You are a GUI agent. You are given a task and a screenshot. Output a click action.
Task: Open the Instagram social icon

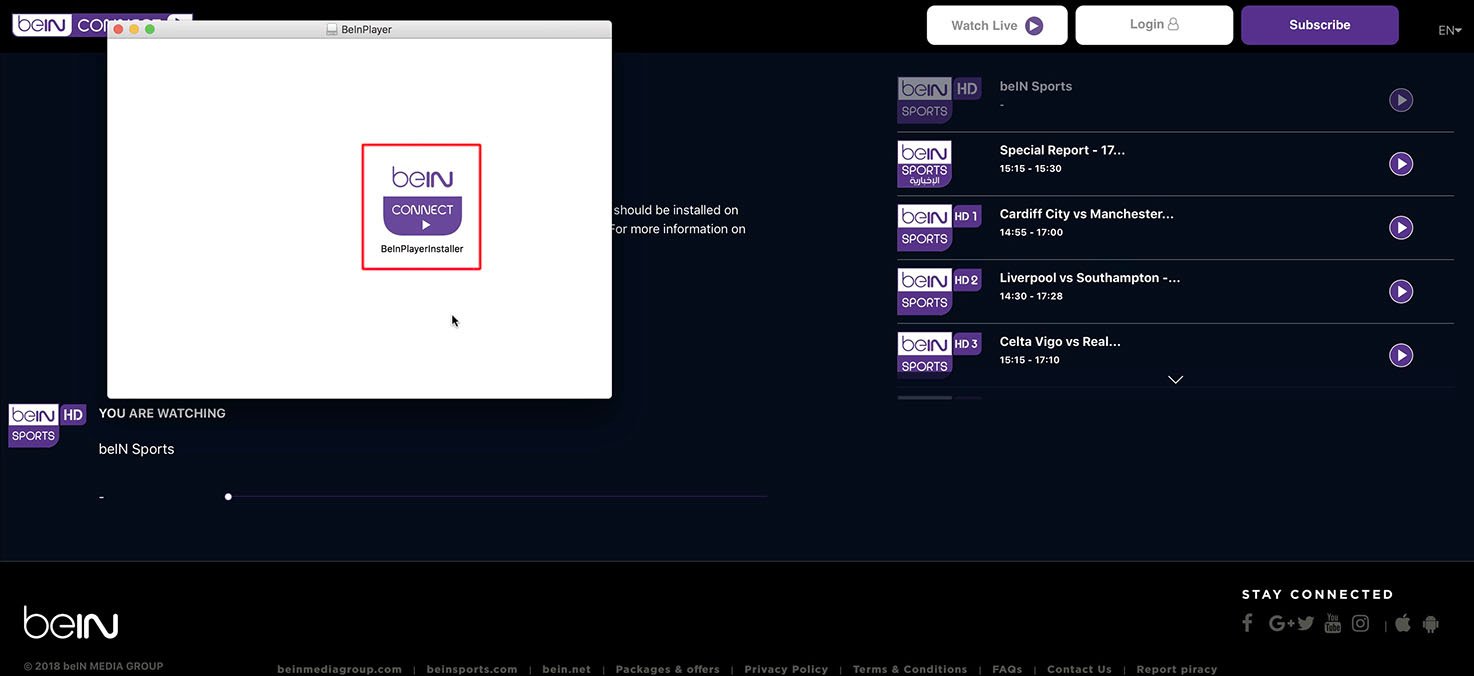pyautogui.click(x=1360, y=624)
